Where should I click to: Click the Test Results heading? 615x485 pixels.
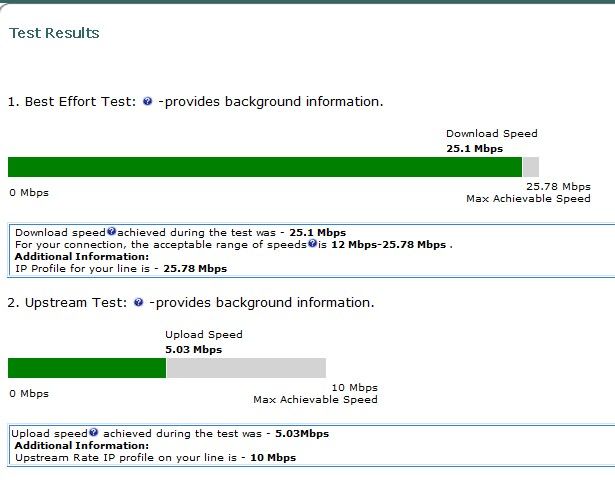(54, 33)
